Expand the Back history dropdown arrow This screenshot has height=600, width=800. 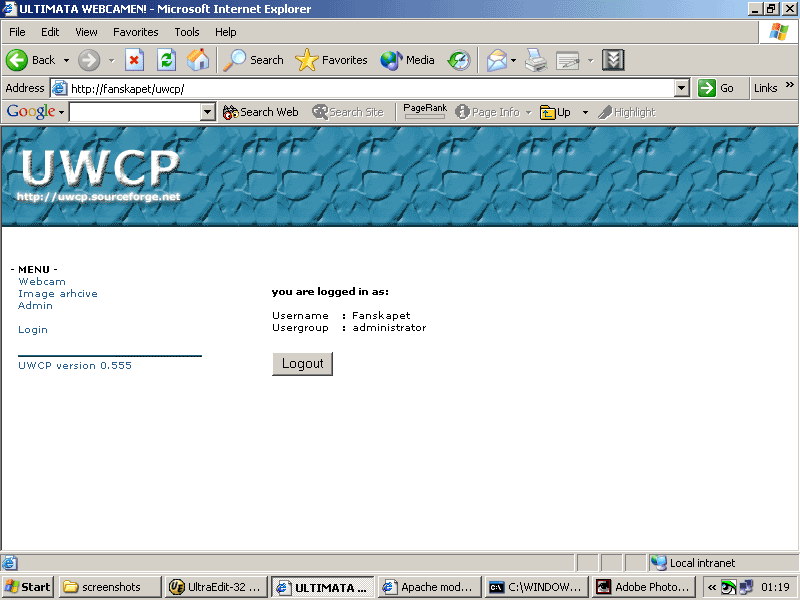coord(66,60)
